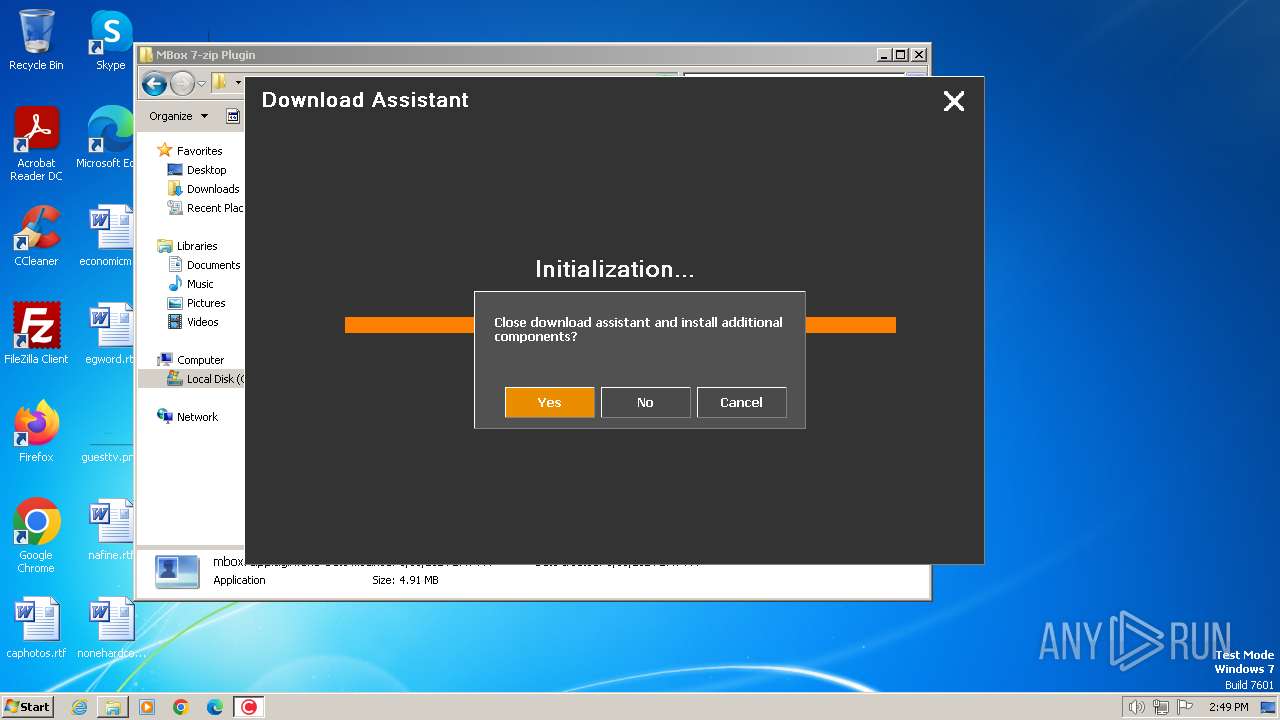
Task: Open the Pictures library
Action: (x=196, y=303)
